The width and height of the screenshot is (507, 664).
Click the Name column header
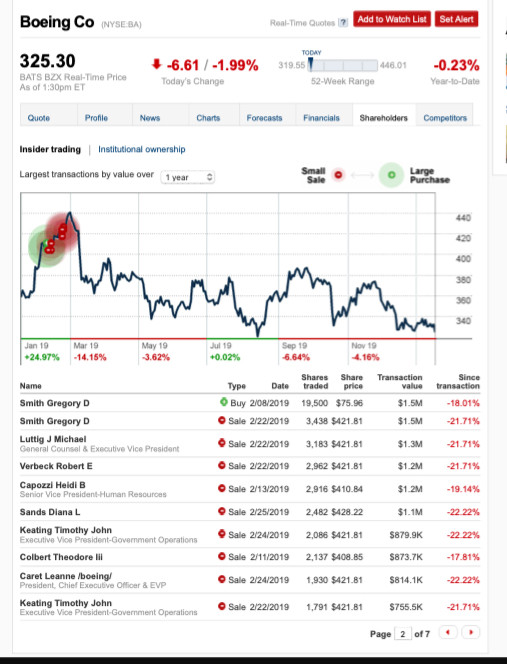point(30,386)
